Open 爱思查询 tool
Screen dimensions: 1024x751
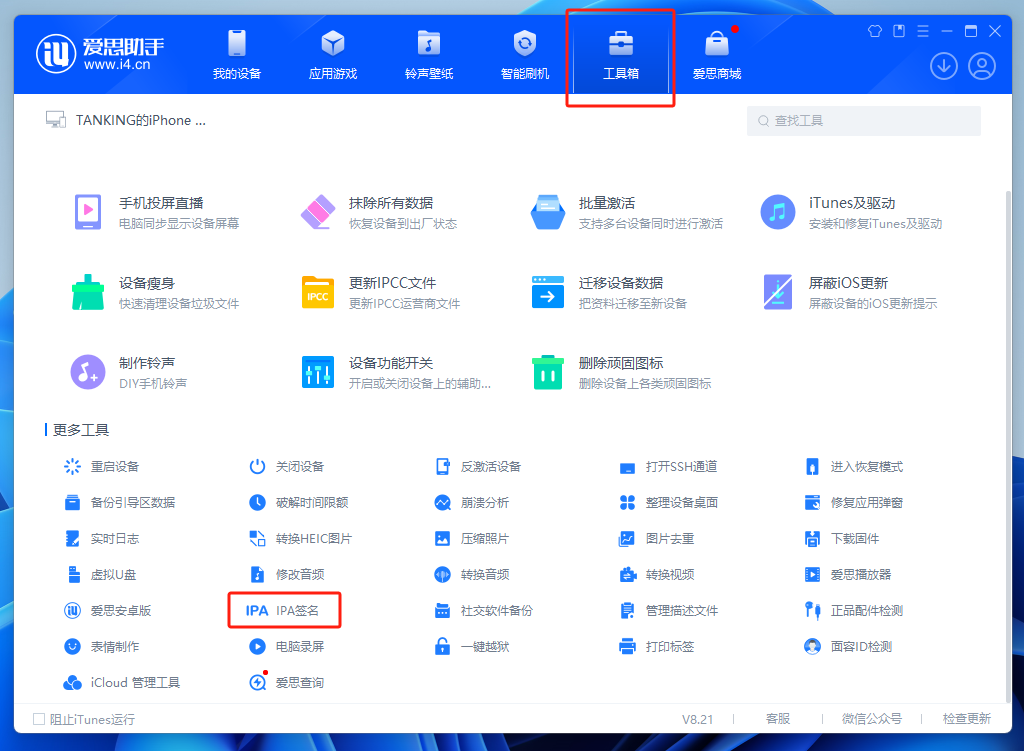pyautogui.click(x=287, y=682)
